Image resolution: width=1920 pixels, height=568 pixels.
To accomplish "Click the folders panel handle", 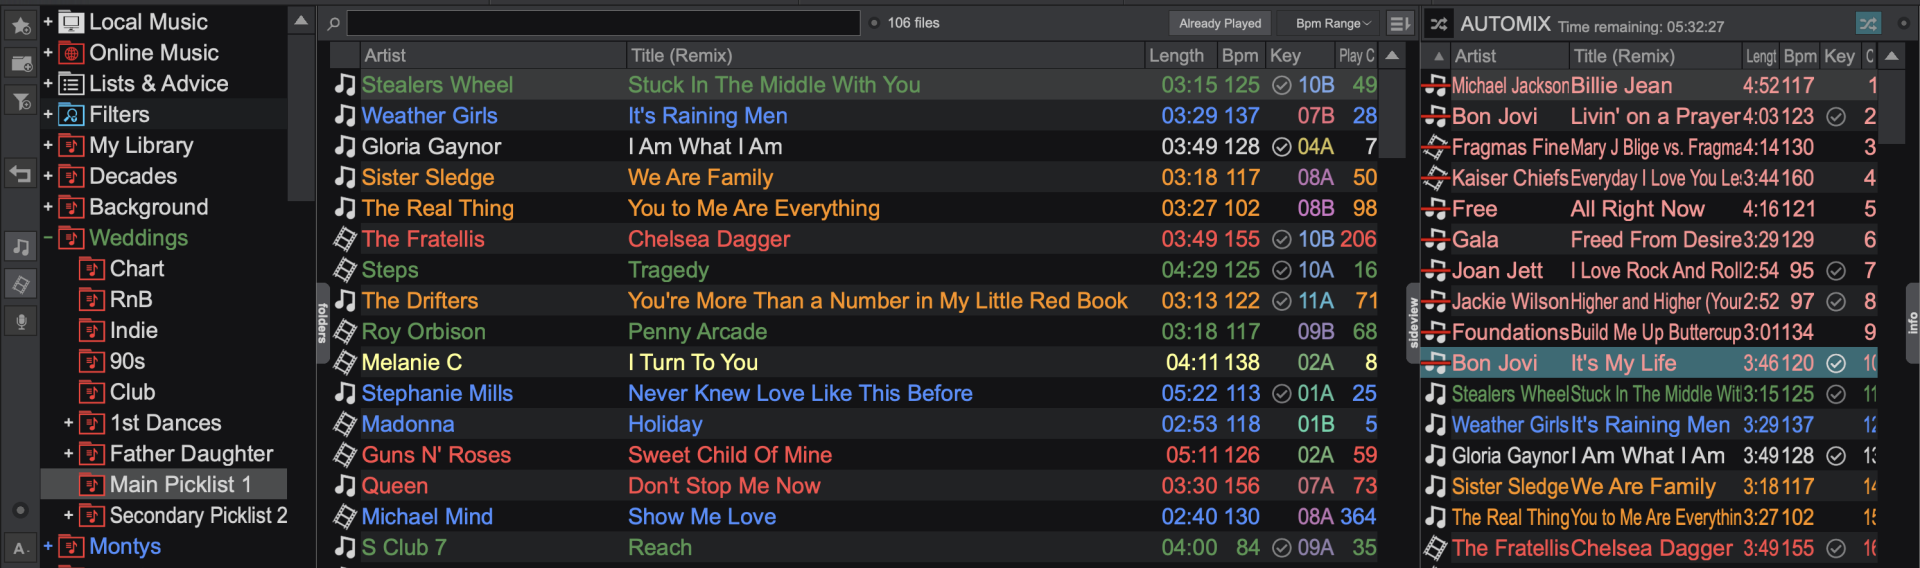I will [322, 323].
